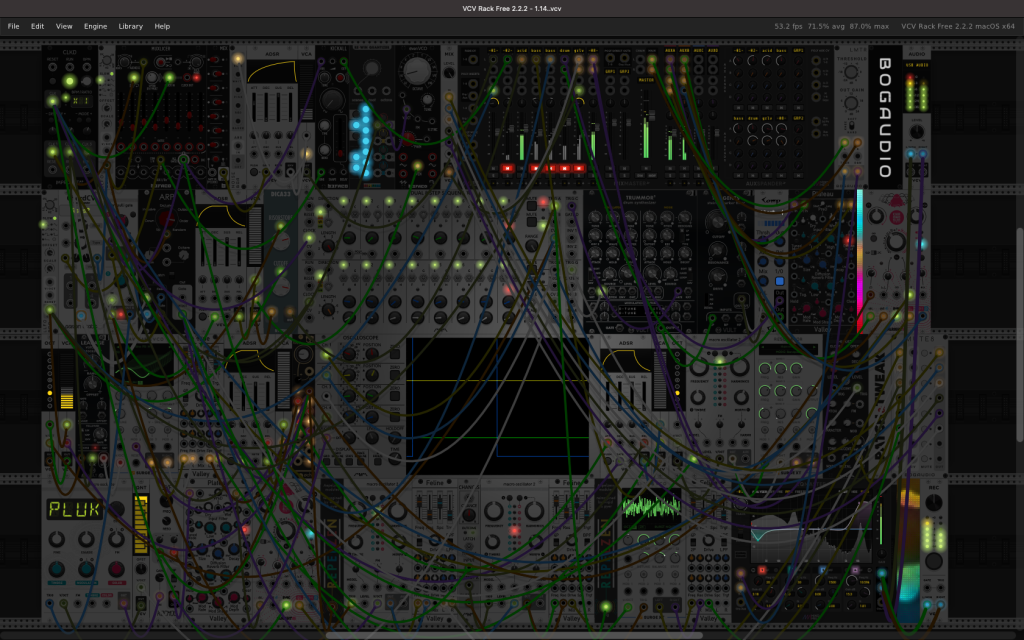The height and width of the screenshot is (640, 1024).
Task: Open the USB AUDIO device selector on the Audio module
Action: 917,65
